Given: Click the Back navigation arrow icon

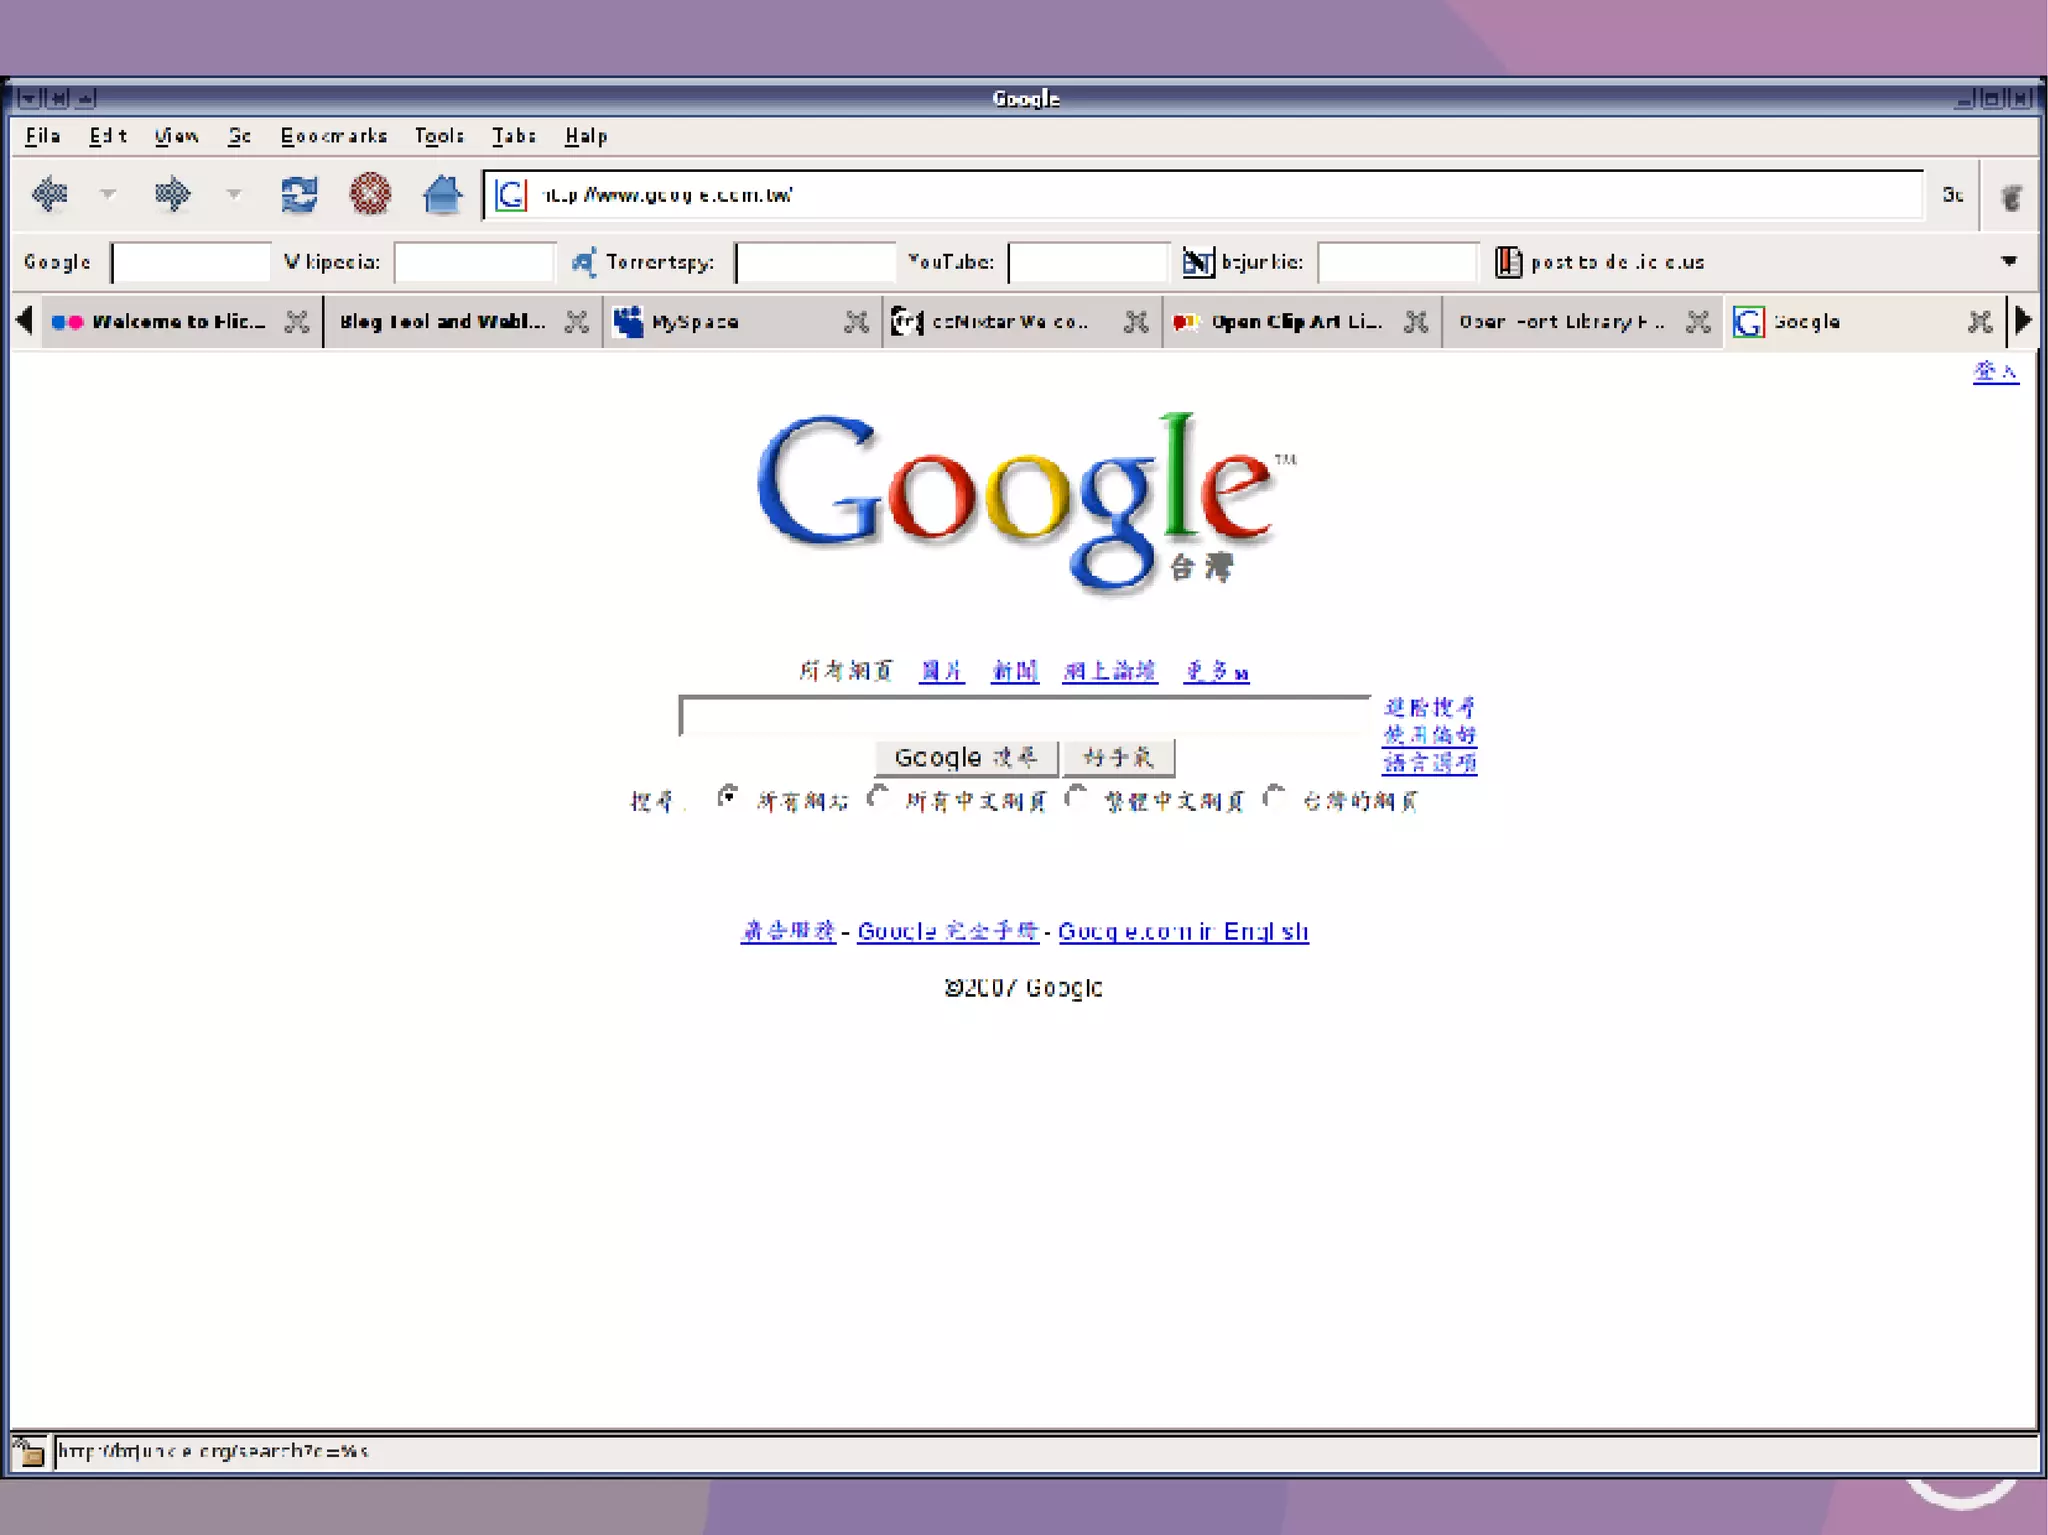Looking at the screenshot, I should click(49, 194).
